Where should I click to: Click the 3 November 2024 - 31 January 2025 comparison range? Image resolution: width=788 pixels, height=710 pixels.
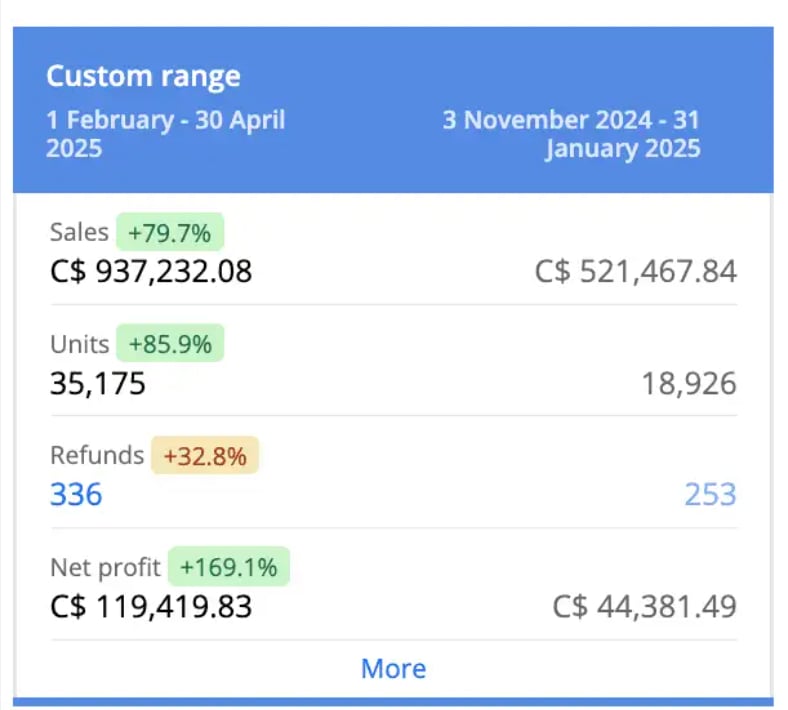(x=571, y=134)
